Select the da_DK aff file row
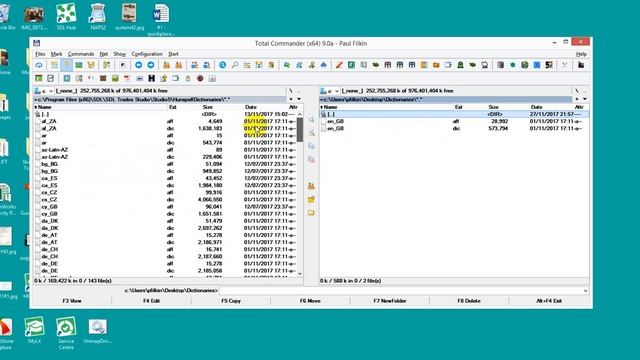Image resolution: width=640 pixels, height=360 pixels. (165, 221)
